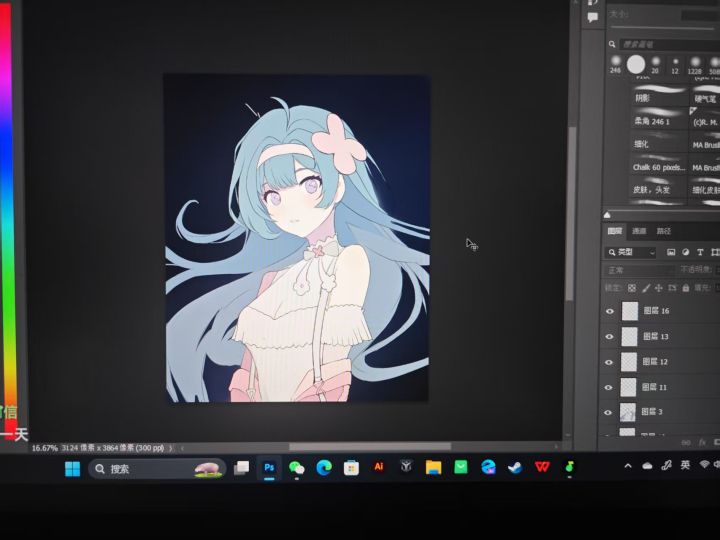The width and height of the screenshot is (720, 540).
Task: Hide layer 图层 3
Action: (608, 412)
